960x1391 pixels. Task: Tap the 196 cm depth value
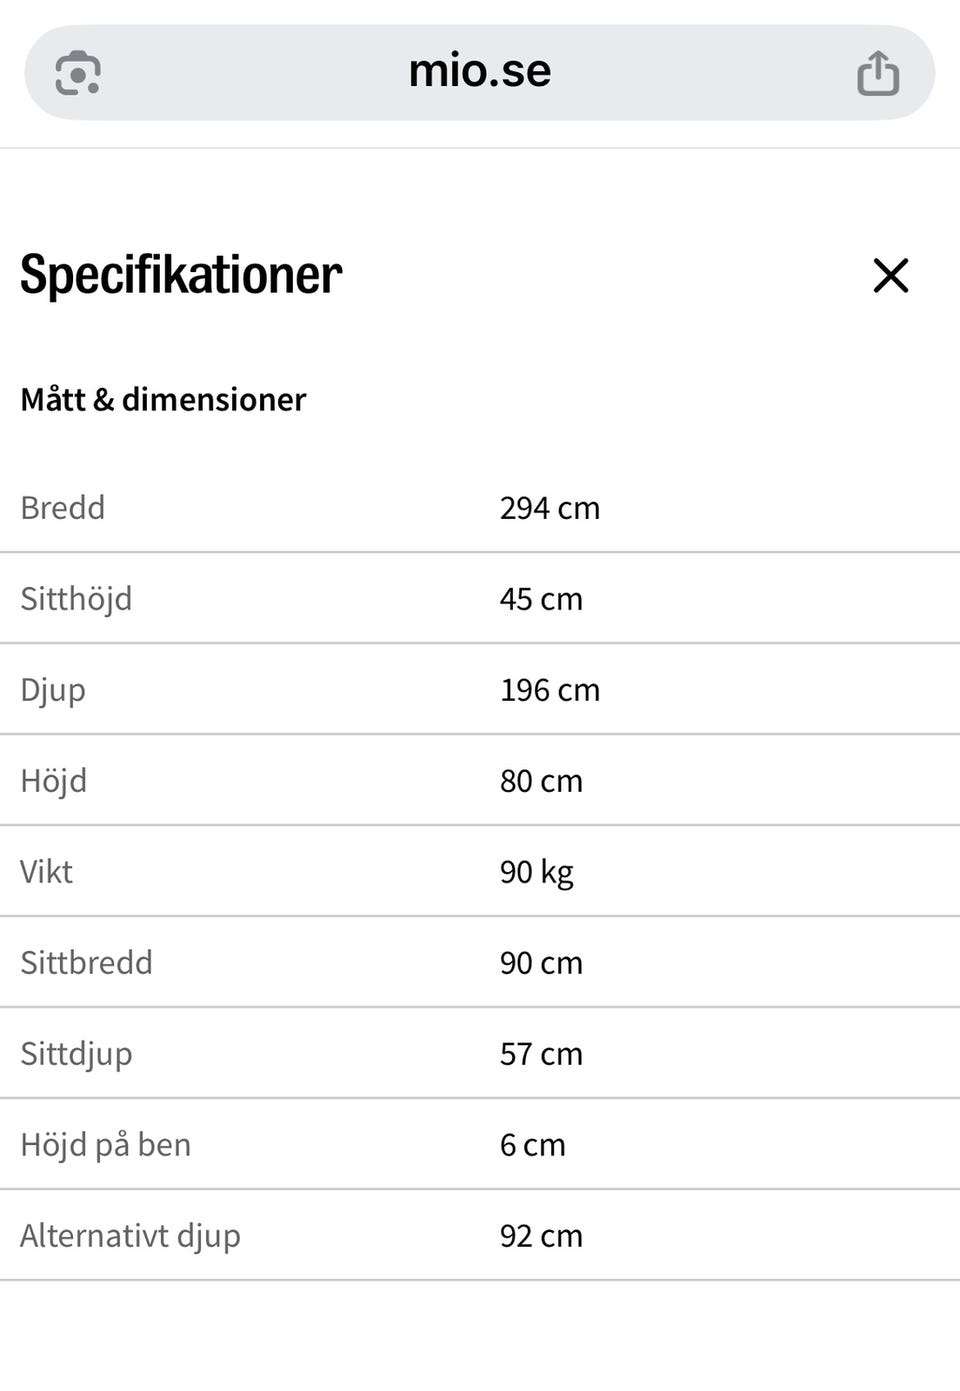tap(550, 690)
